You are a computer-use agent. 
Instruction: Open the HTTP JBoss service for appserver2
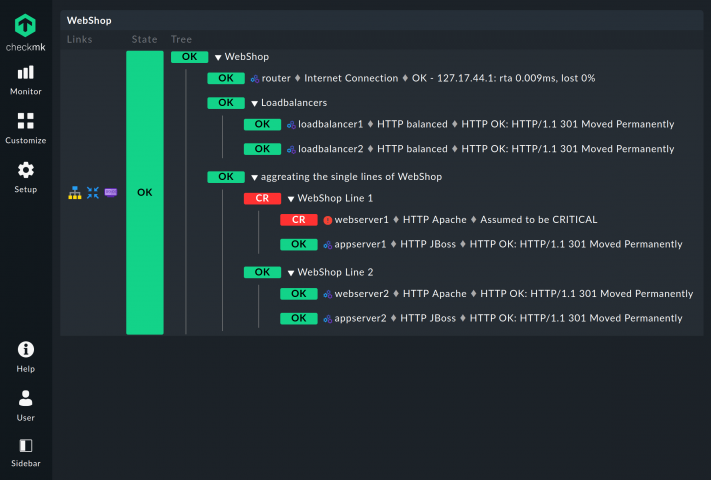point(429,319)
